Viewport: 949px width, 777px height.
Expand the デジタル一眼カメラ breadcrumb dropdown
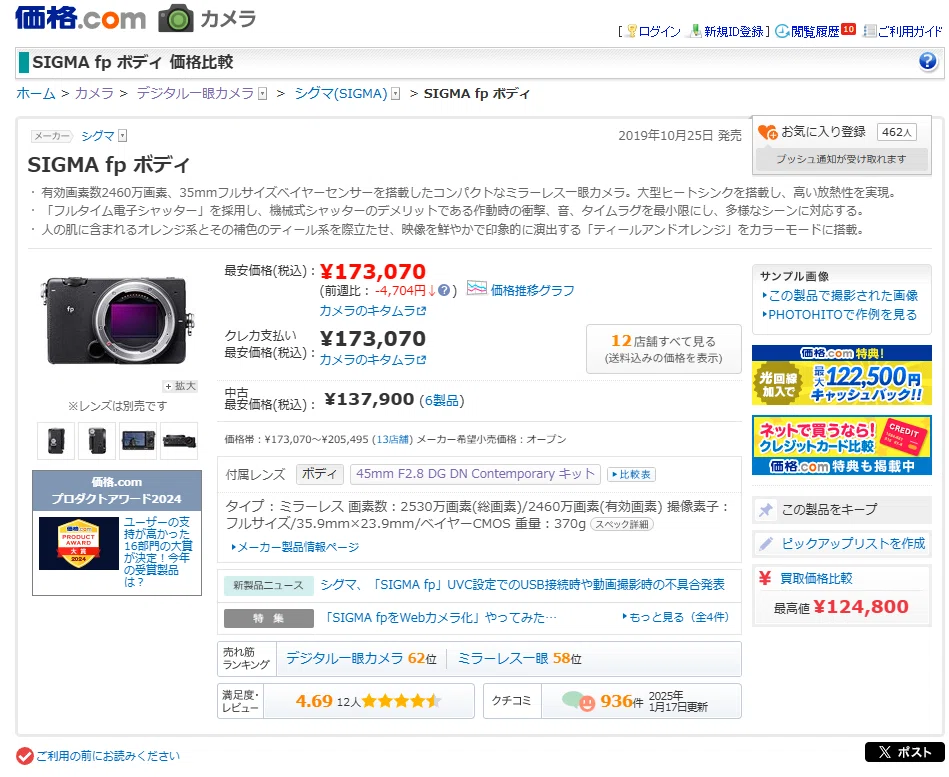(262, 94)
